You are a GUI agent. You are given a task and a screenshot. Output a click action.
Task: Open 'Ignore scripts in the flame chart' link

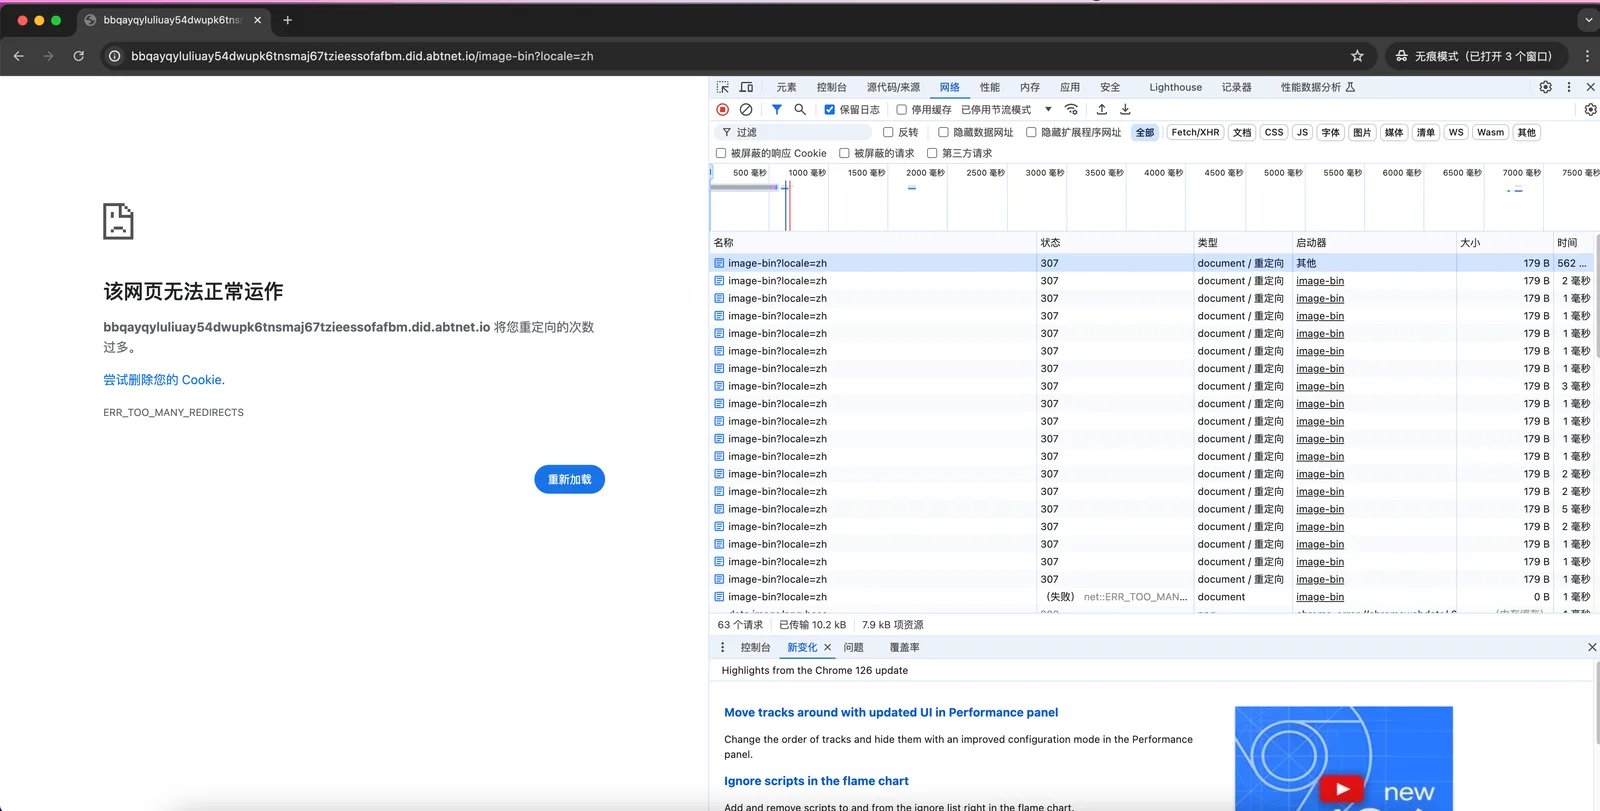point(816,781)
